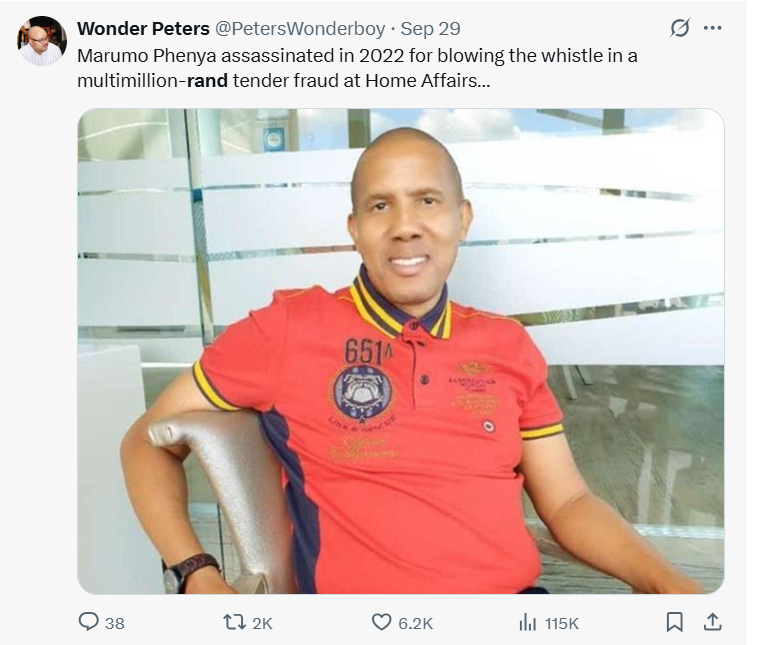Open the three-dot more options menu
The height and width of the screenshot is (645, 760).
tap(712, 28)
